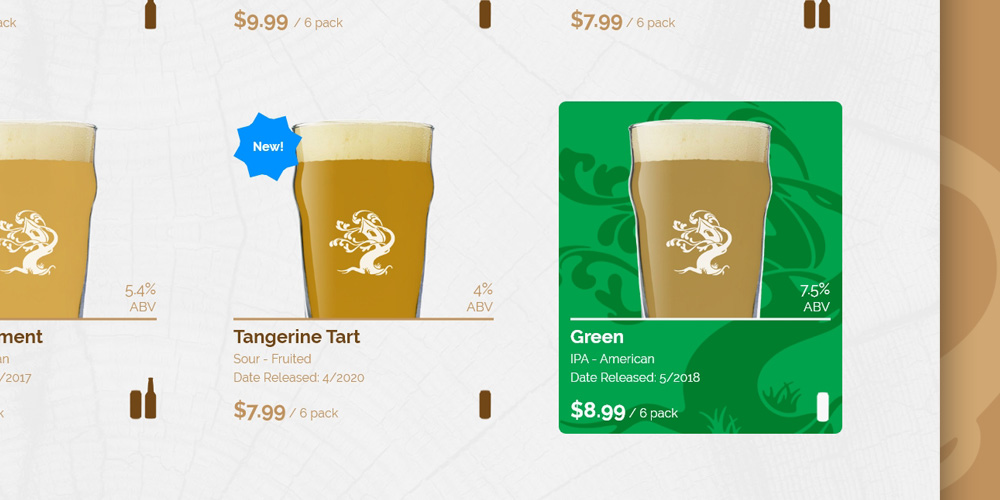Click the Sour - Fruited style label
The width and height of the screenshot is (1000, 500).
(x=272, y=358)
